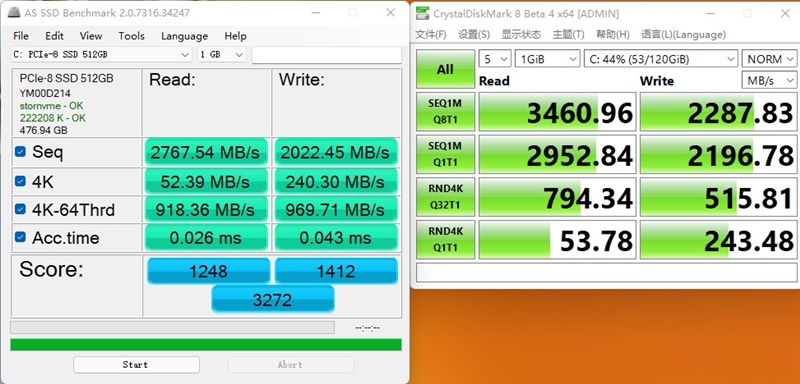Click the Seq read result 2767.54 MB/s
This screenshot has width=800, height=384.
(206, 152)
